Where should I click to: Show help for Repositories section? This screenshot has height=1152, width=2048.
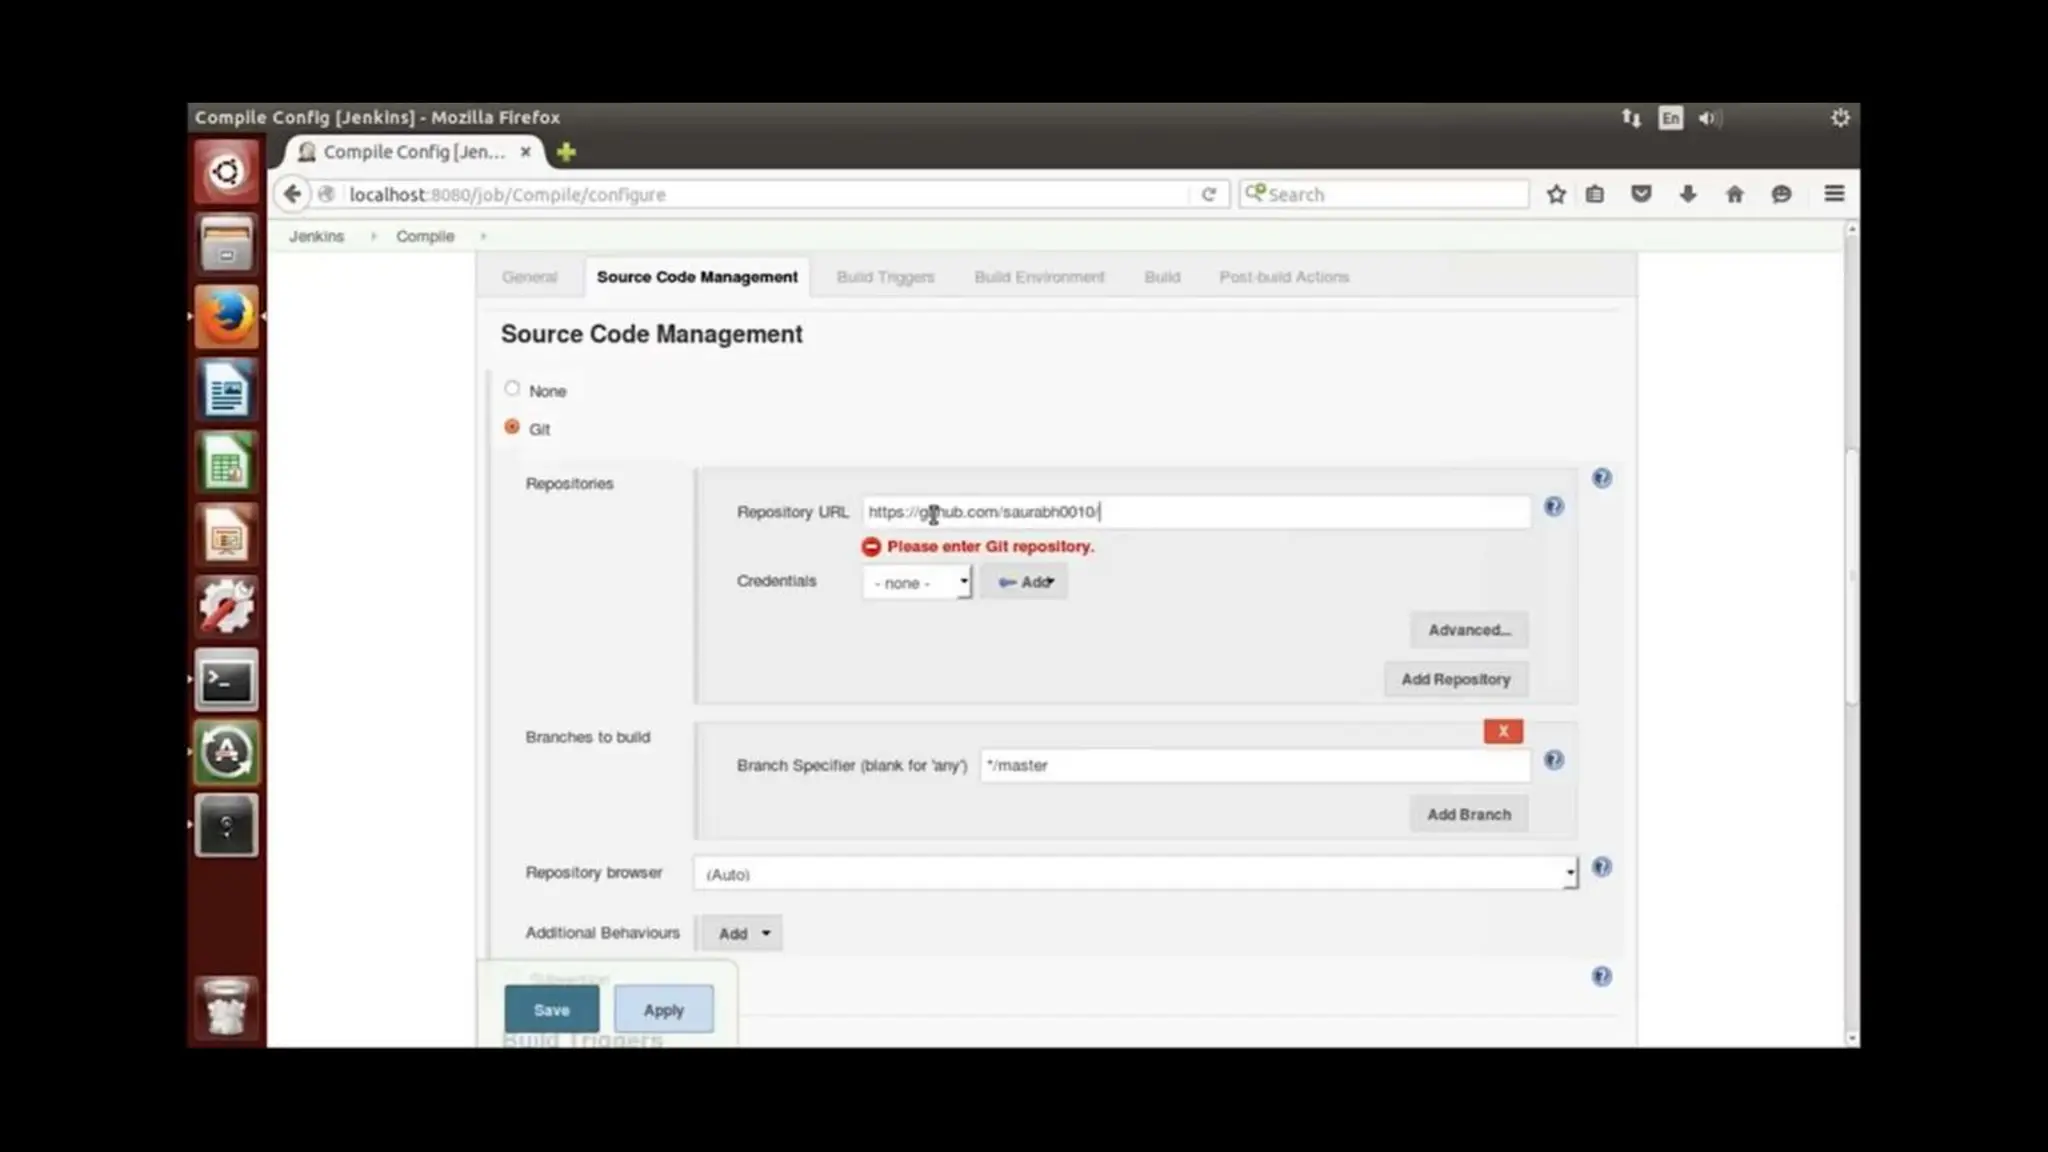click(x=1602, y=478)
